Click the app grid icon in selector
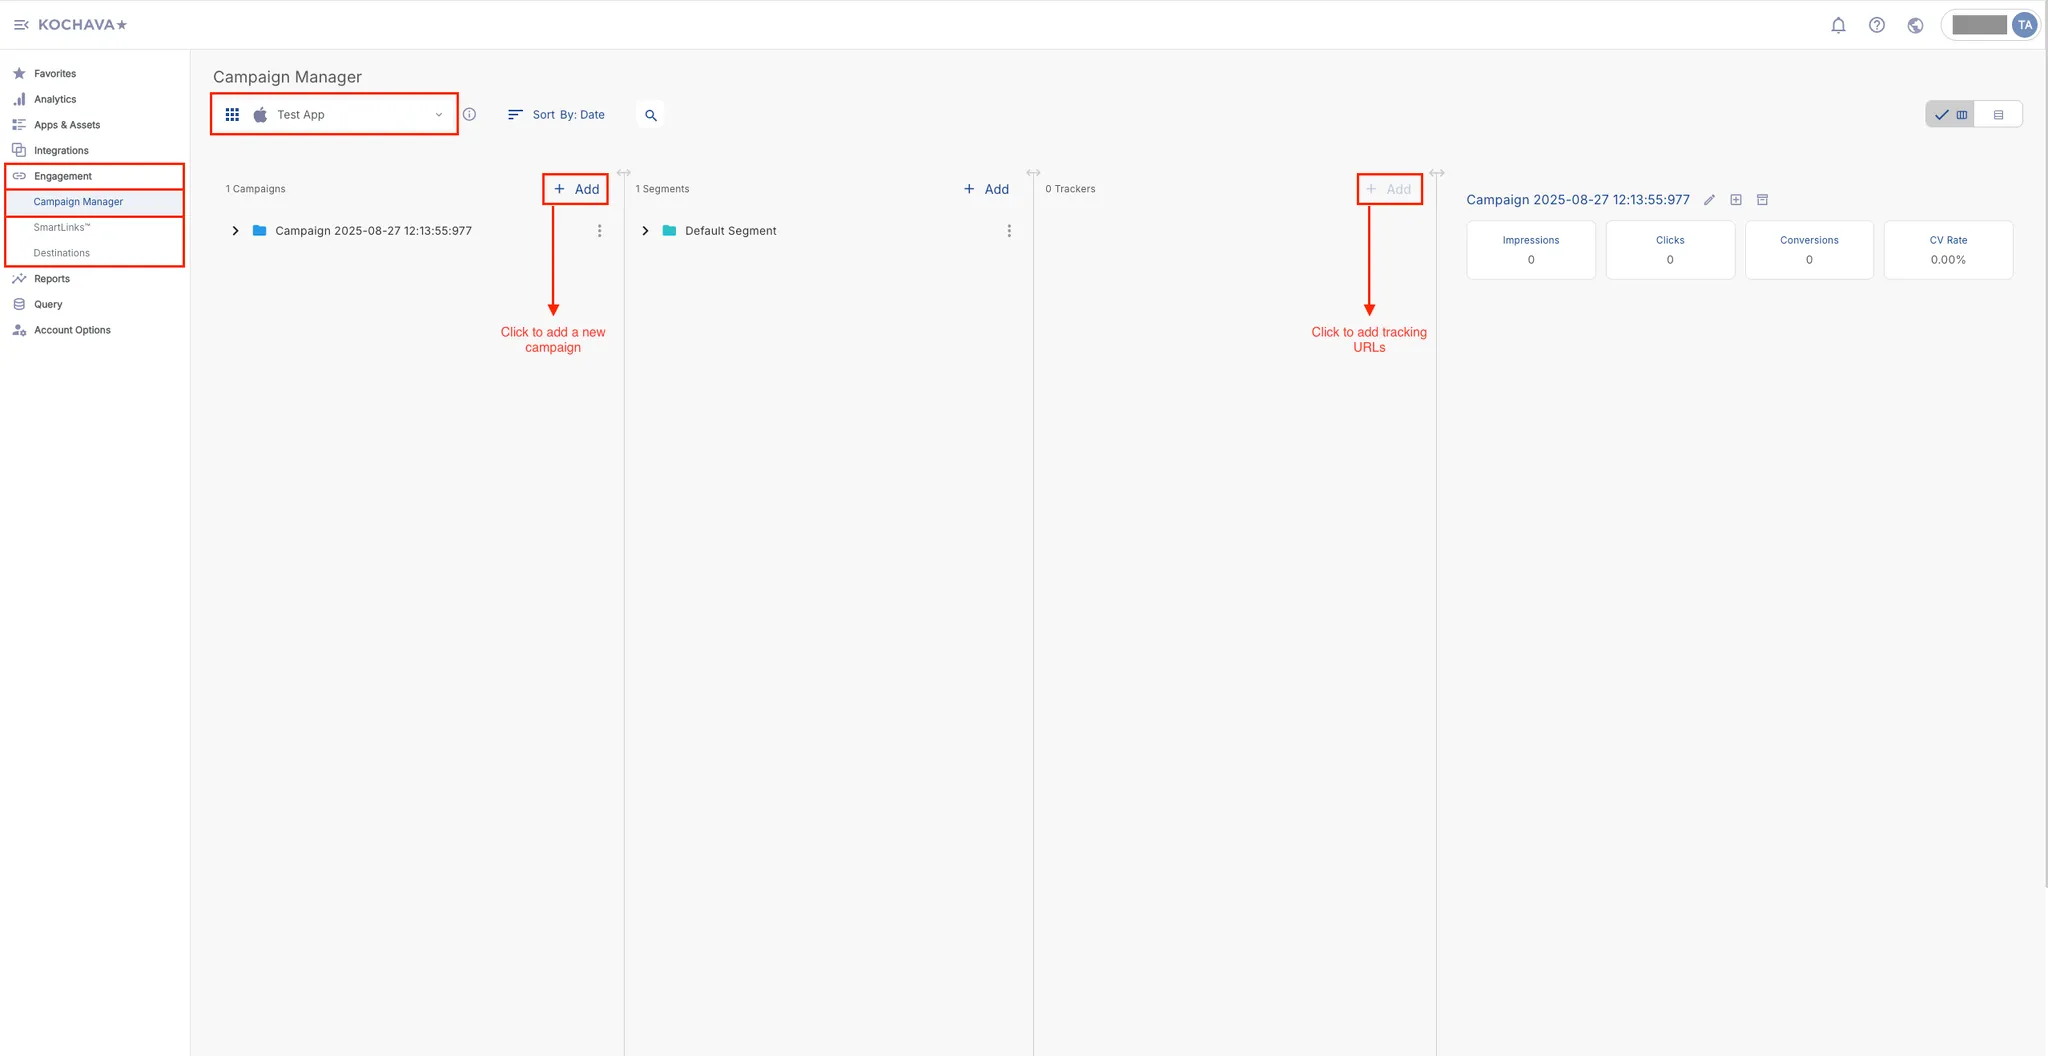The width and height of the screenshot is (2048, 1056). pyautogui.click(x=232, y=115)
